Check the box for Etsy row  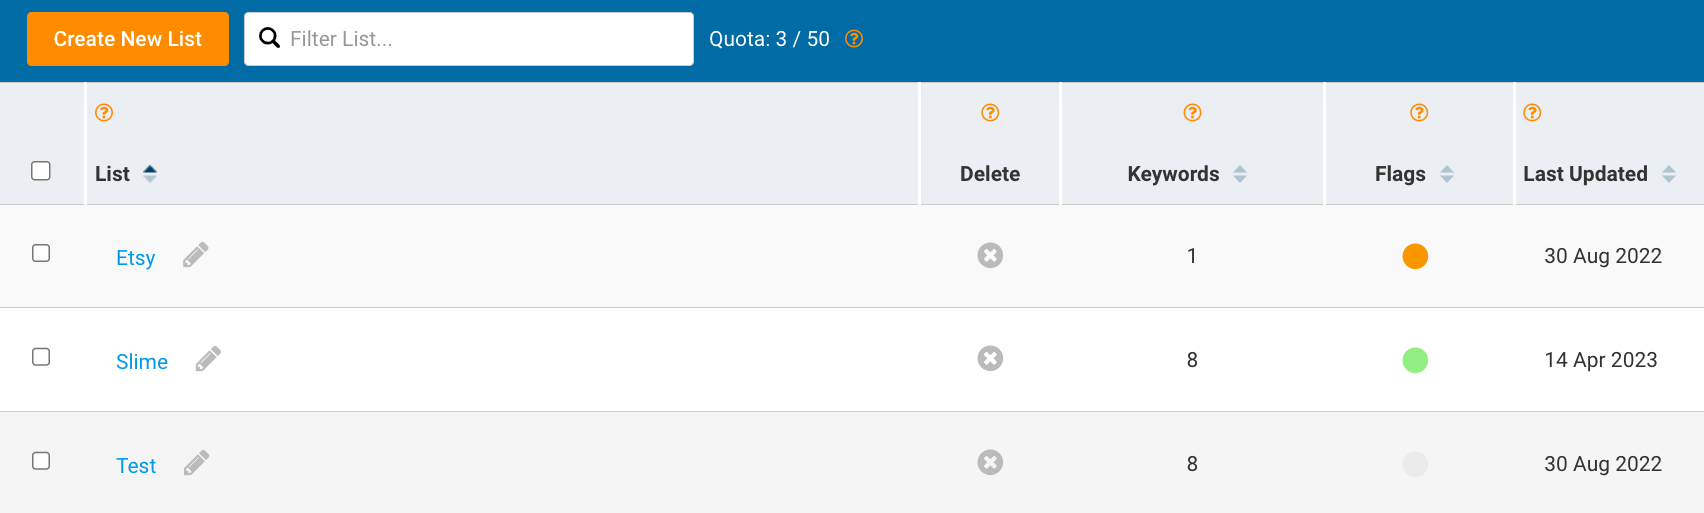41,253
